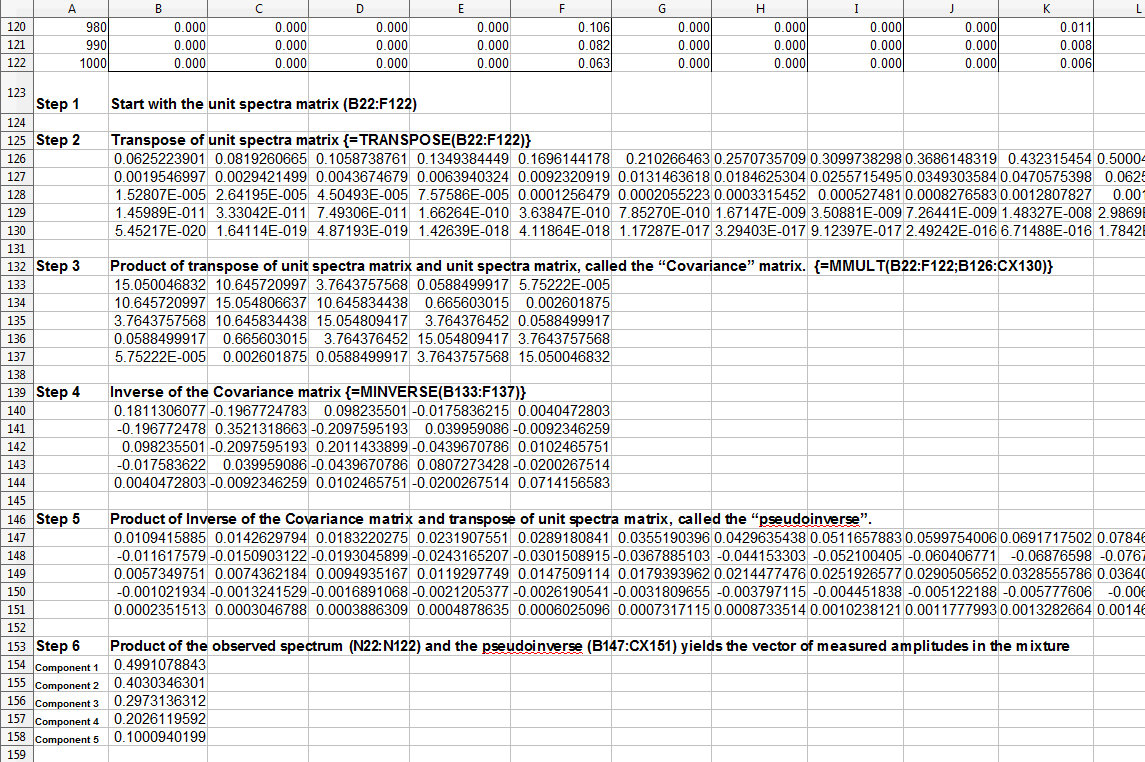Click cell containing wavelength 1000
This screenshot has width=1145, height=762.
71,63
